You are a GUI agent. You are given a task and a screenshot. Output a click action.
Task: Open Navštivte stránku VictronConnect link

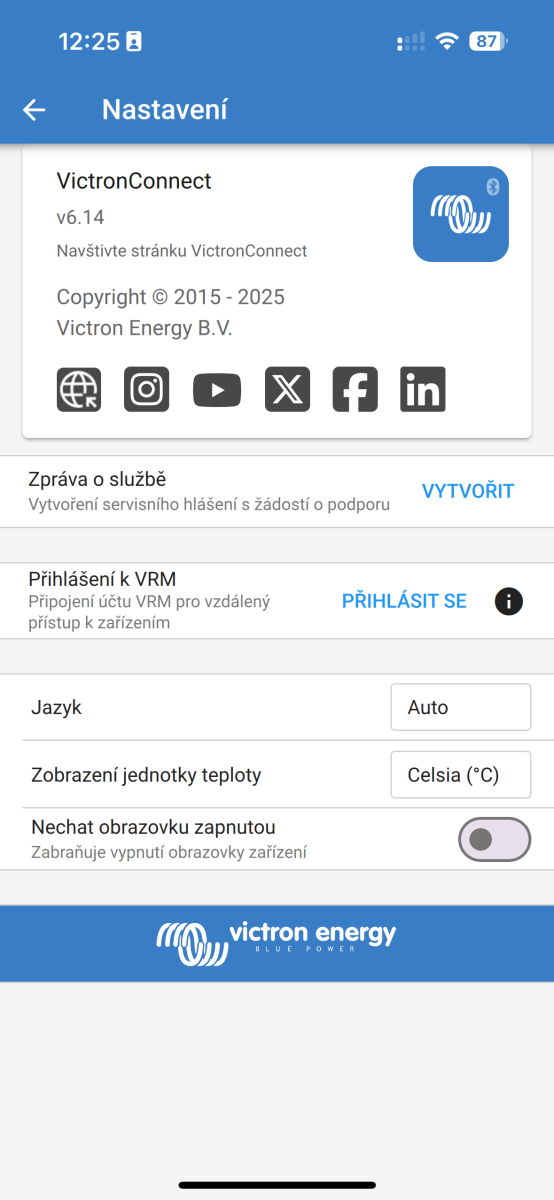pyautogui.click(x=182, y=251)
